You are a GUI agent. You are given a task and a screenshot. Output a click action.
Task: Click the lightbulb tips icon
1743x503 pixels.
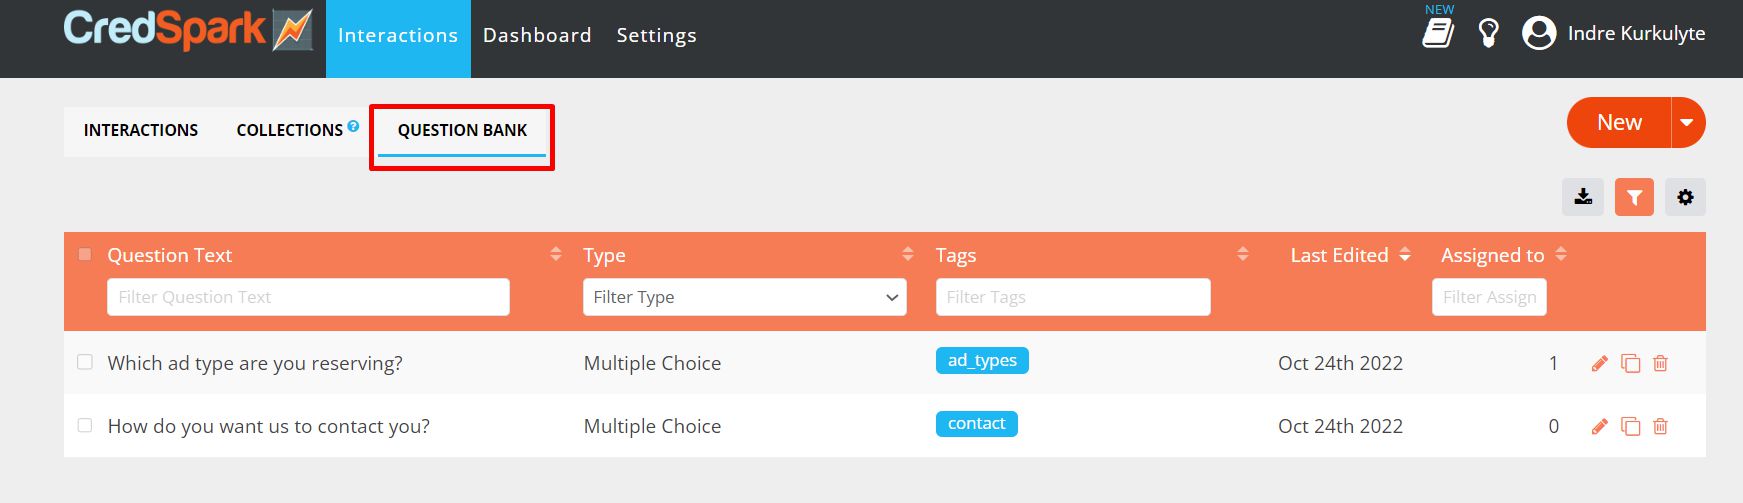point(1489,33)
